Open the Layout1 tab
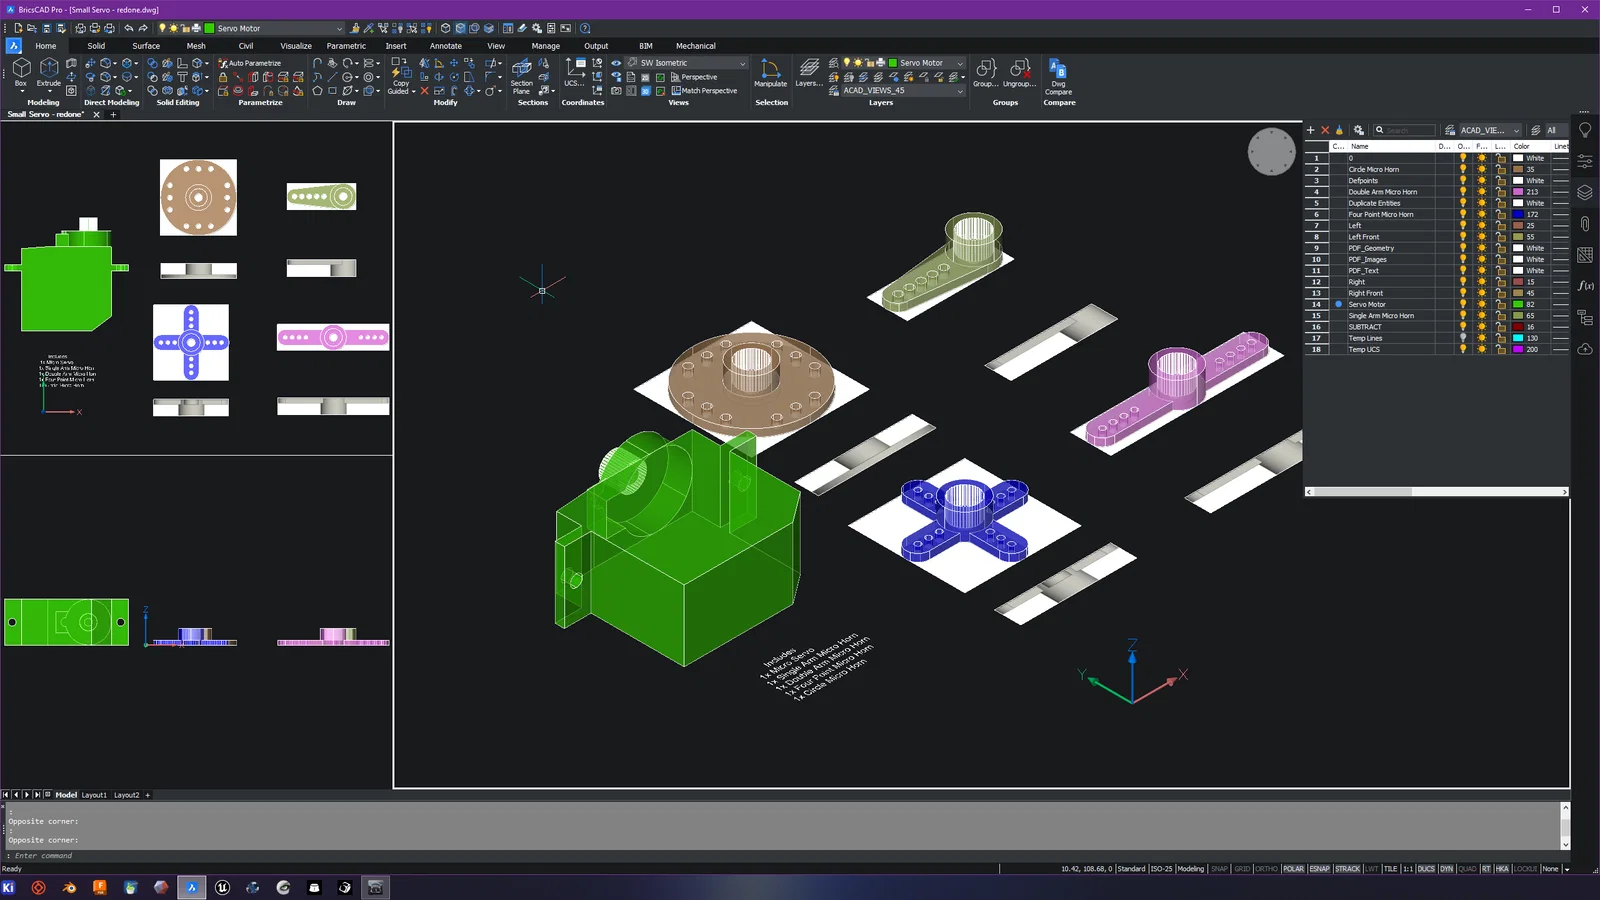This screenshot has width=1600, height=900. [x=94, y=795]
